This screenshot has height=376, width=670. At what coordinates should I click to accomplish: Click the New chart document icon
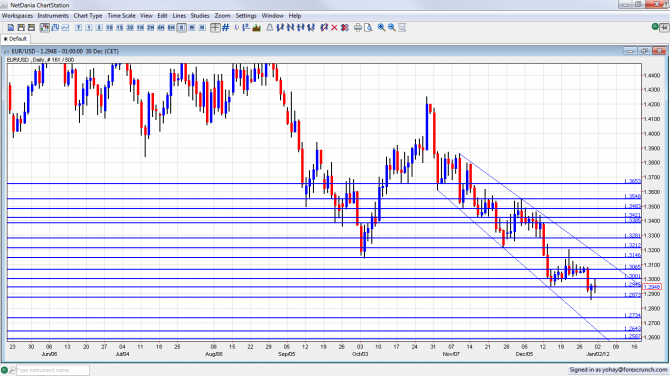click(11, 28)
